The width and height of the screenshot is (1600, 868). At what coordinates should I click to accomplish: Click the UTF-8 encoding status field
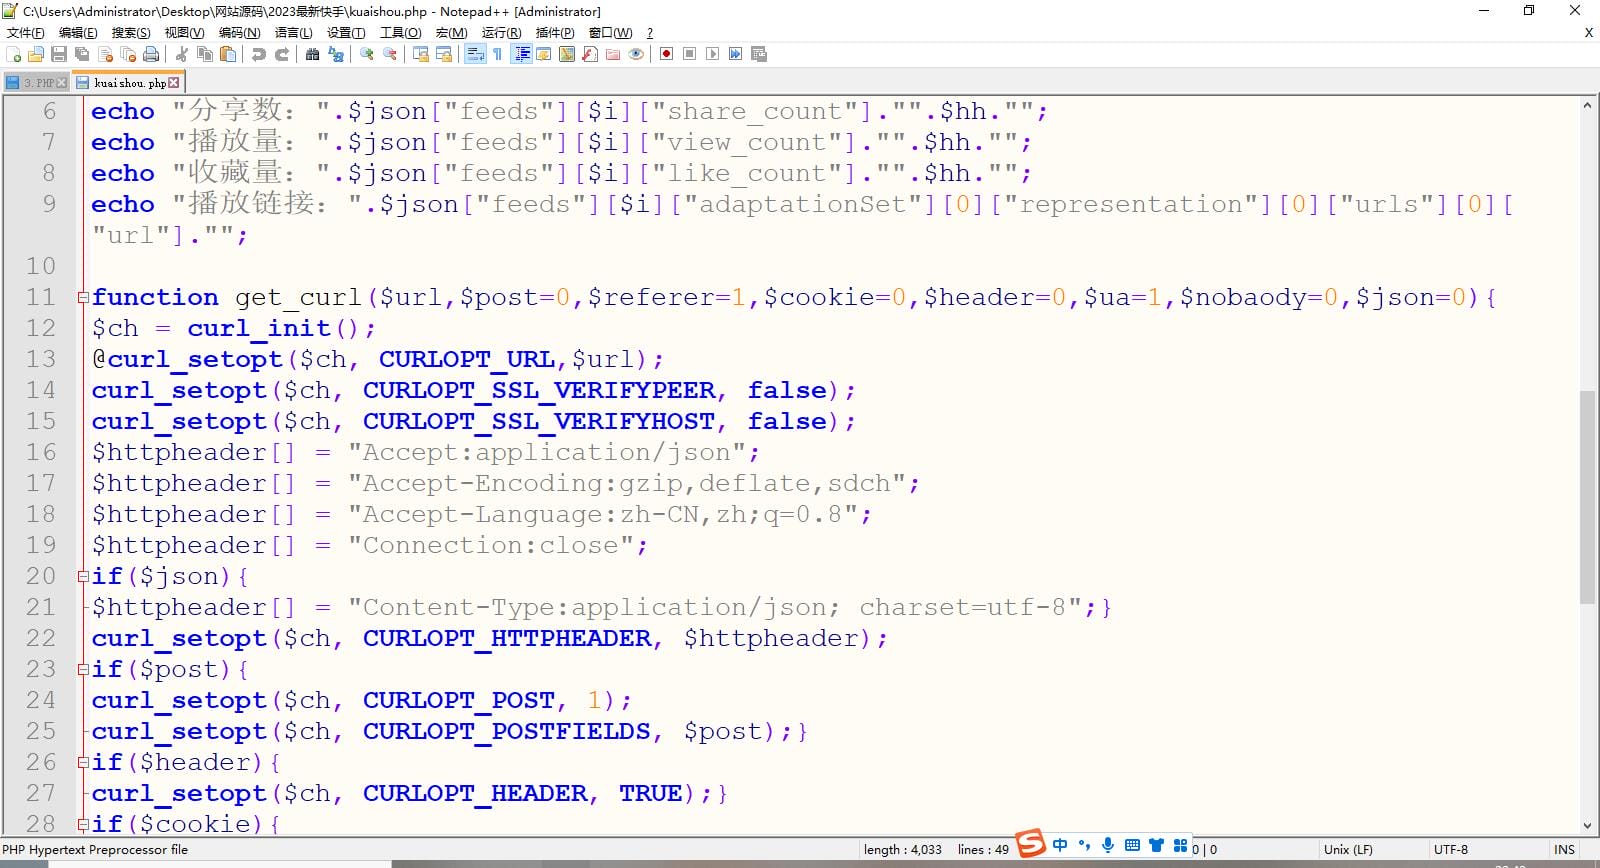tap(1450, 849)
